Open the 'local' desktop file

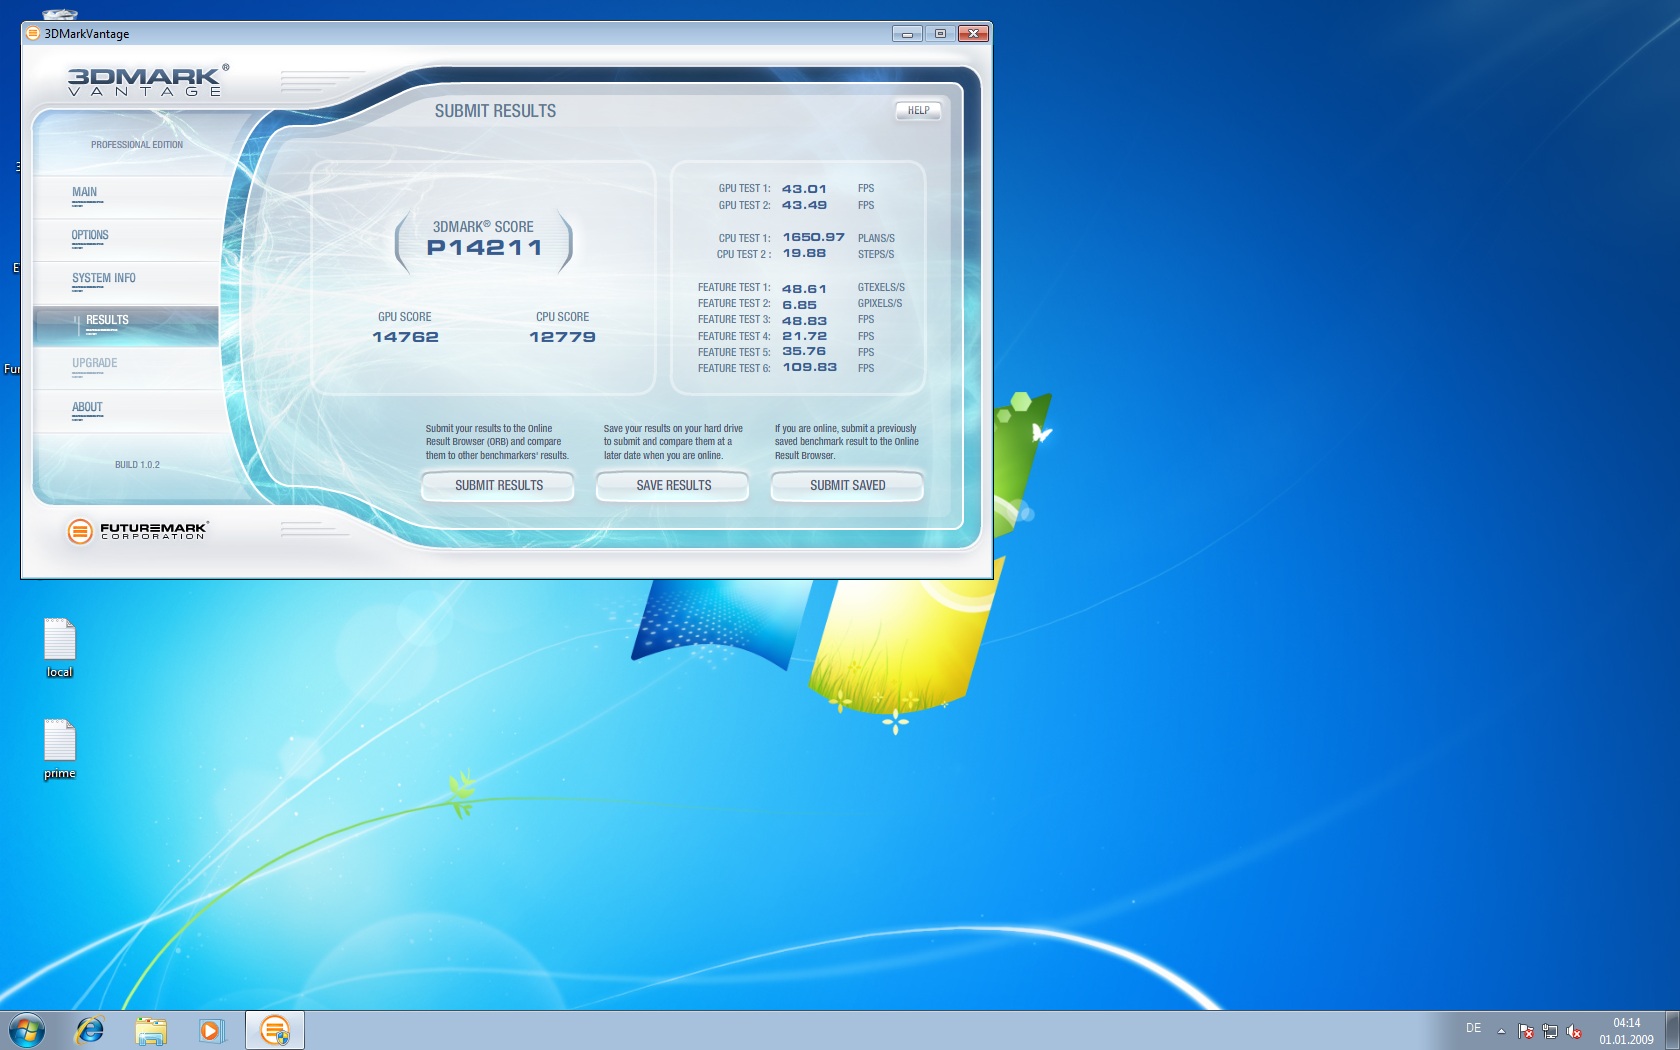(60, 648)
